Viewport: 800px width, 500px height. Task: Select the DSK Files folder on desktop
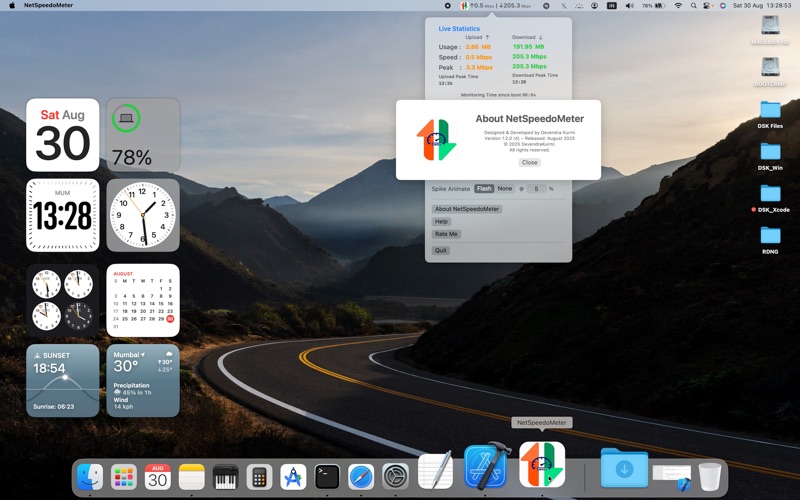[x=770, y=114]
